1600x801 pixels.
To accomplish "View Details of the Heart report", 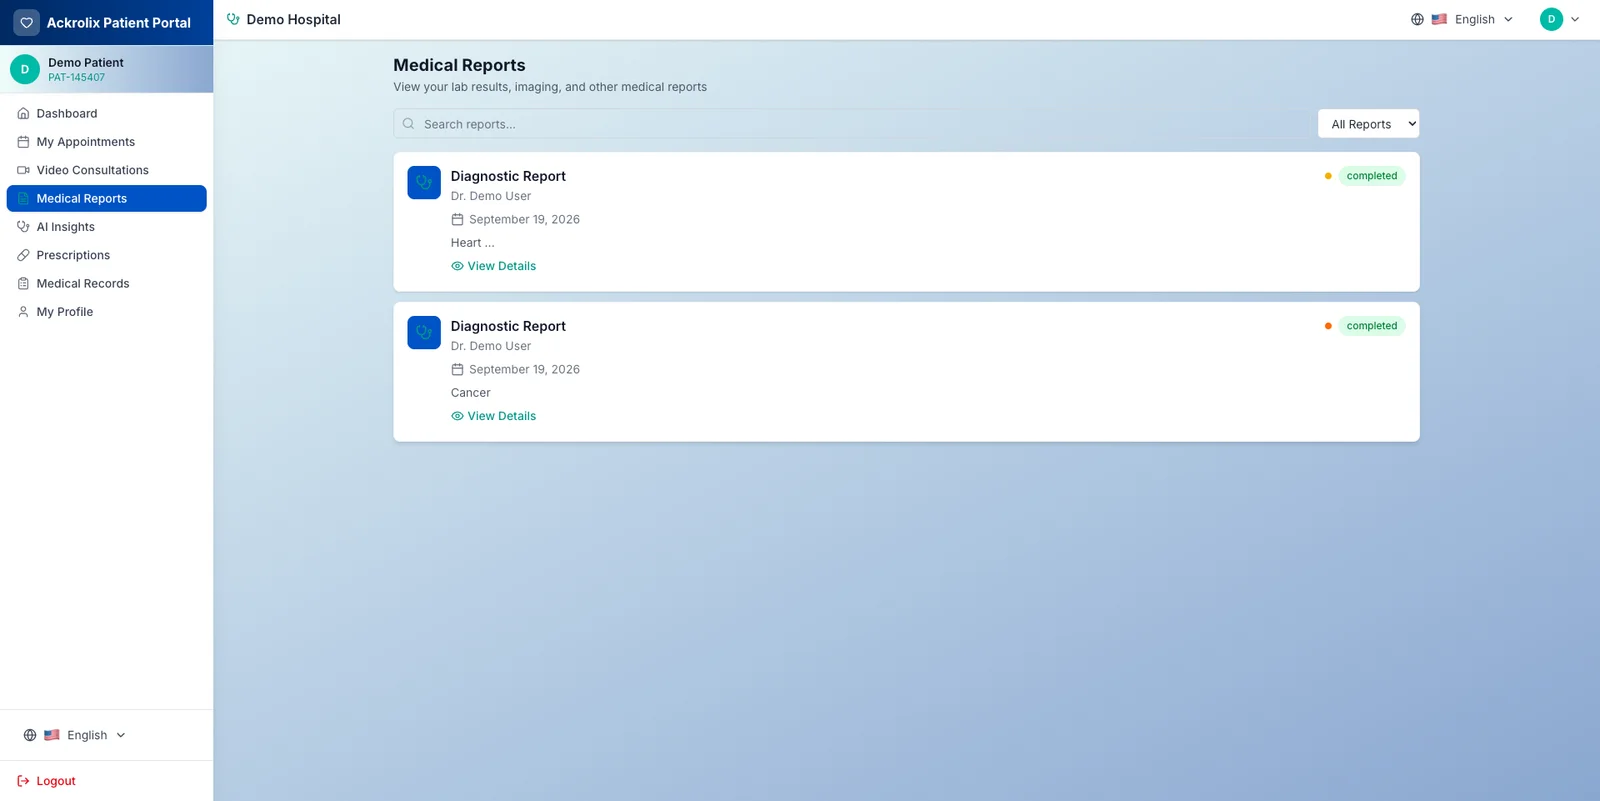I will (494, 266).
